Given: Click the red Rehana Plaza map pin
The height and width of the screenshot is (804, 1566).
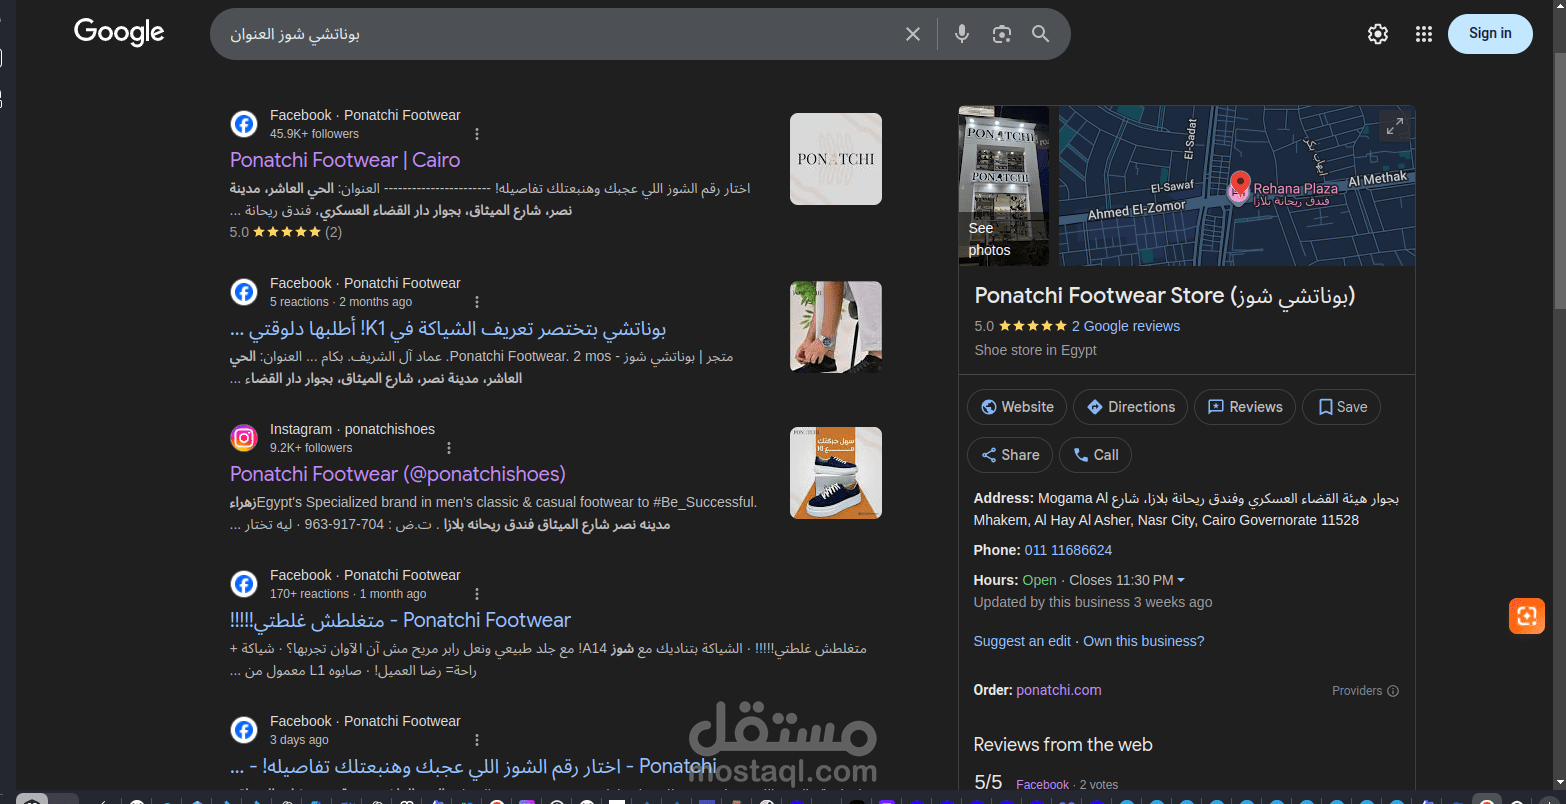Looking at the screenshot, I should click(1240, 186).
